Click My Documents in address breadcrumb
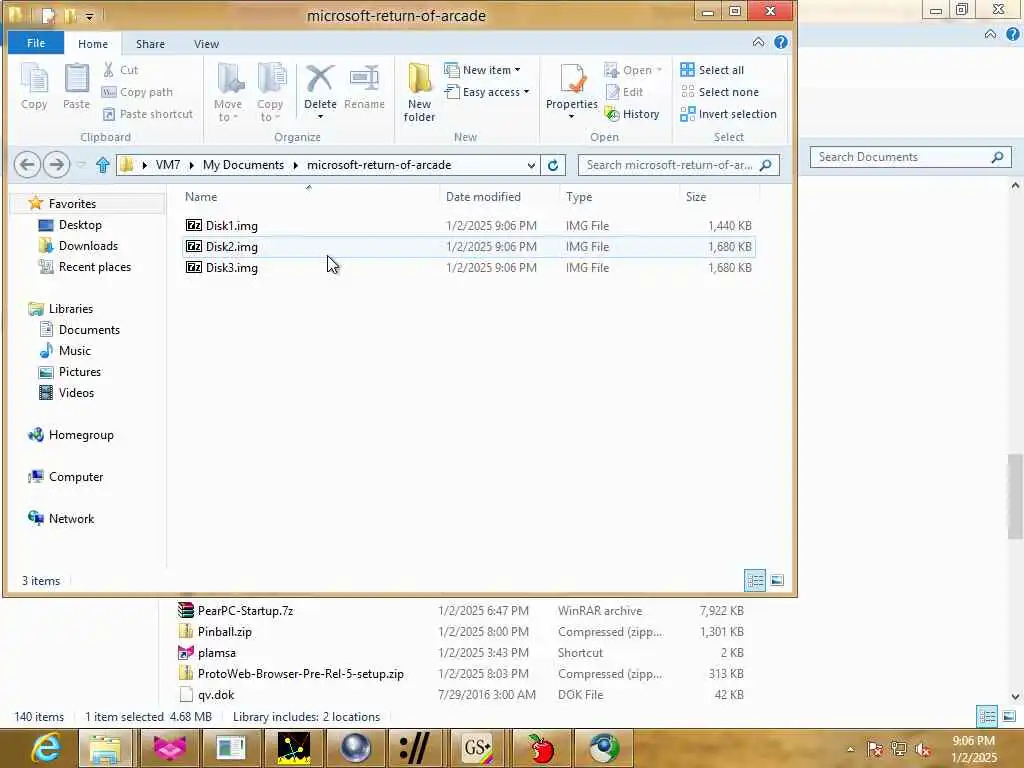Image resolution: width=1024 pixels, height=768 pixels. [x=243, y=165]
